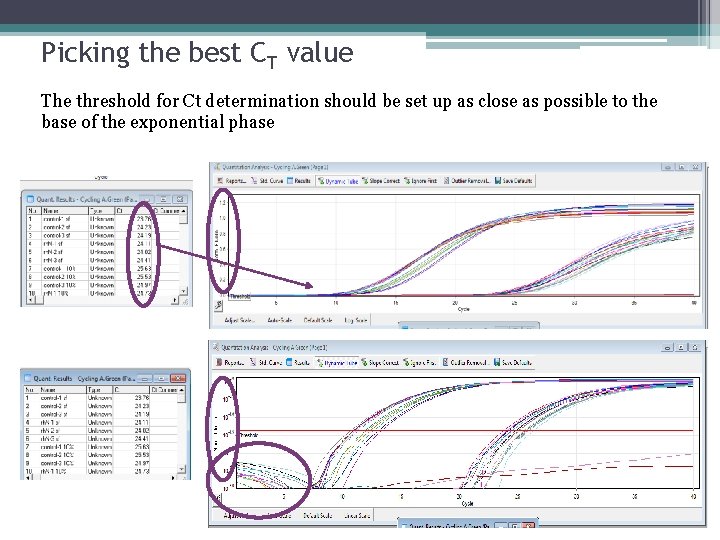Image resolution: width=720 pixels, height=540 pixels.
Task: Click Ignore First in the top analysis toolbar
Action: [421, 181]
